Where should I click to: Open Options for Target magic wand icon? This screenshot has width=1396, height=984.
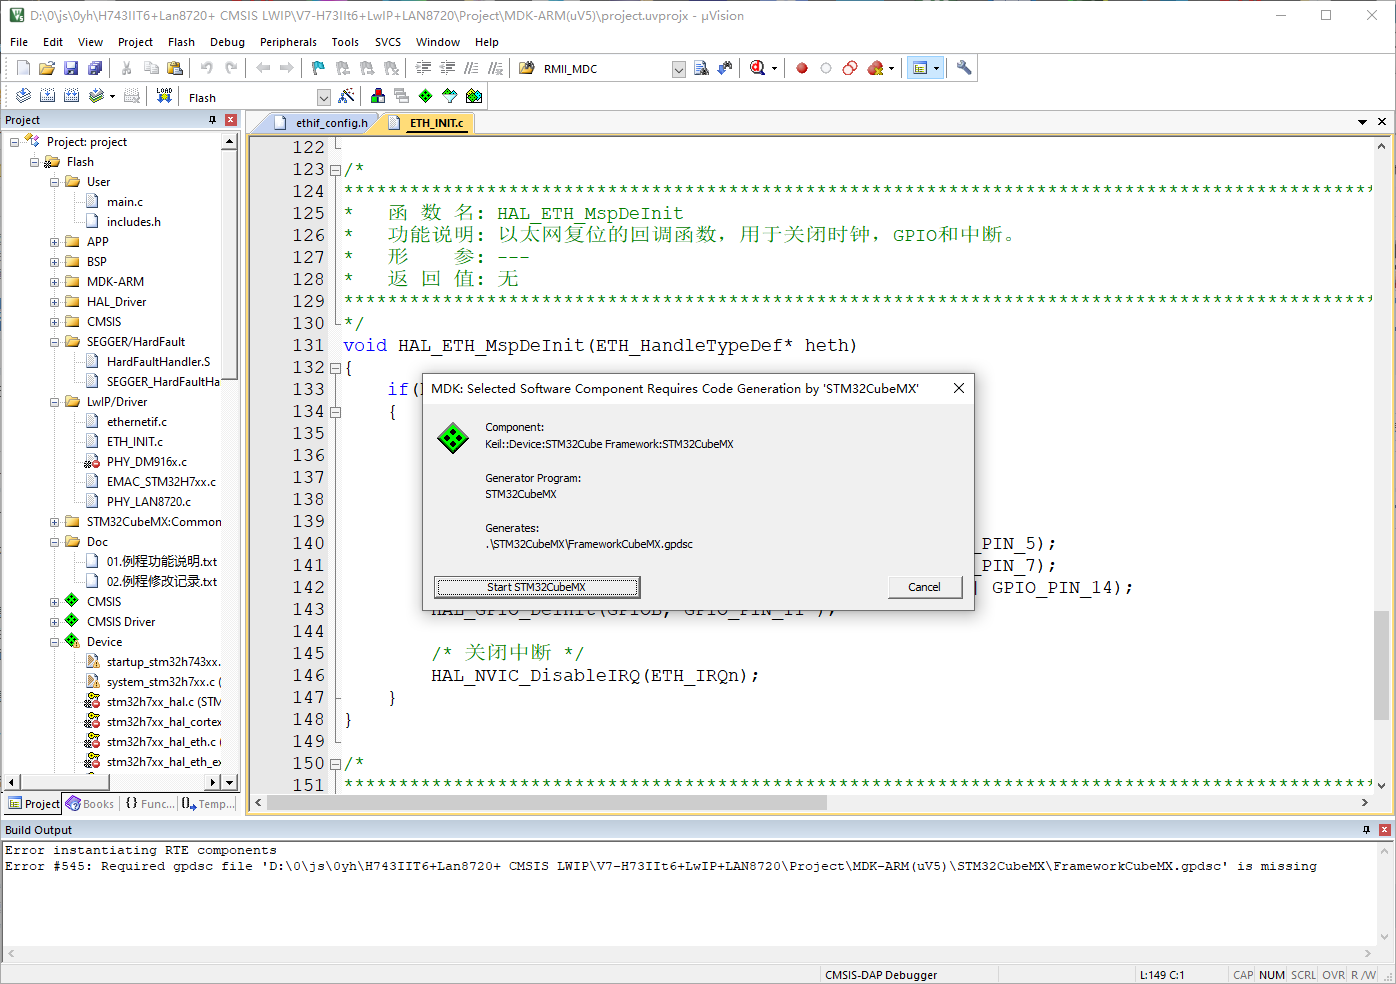(x=346, y=96)
